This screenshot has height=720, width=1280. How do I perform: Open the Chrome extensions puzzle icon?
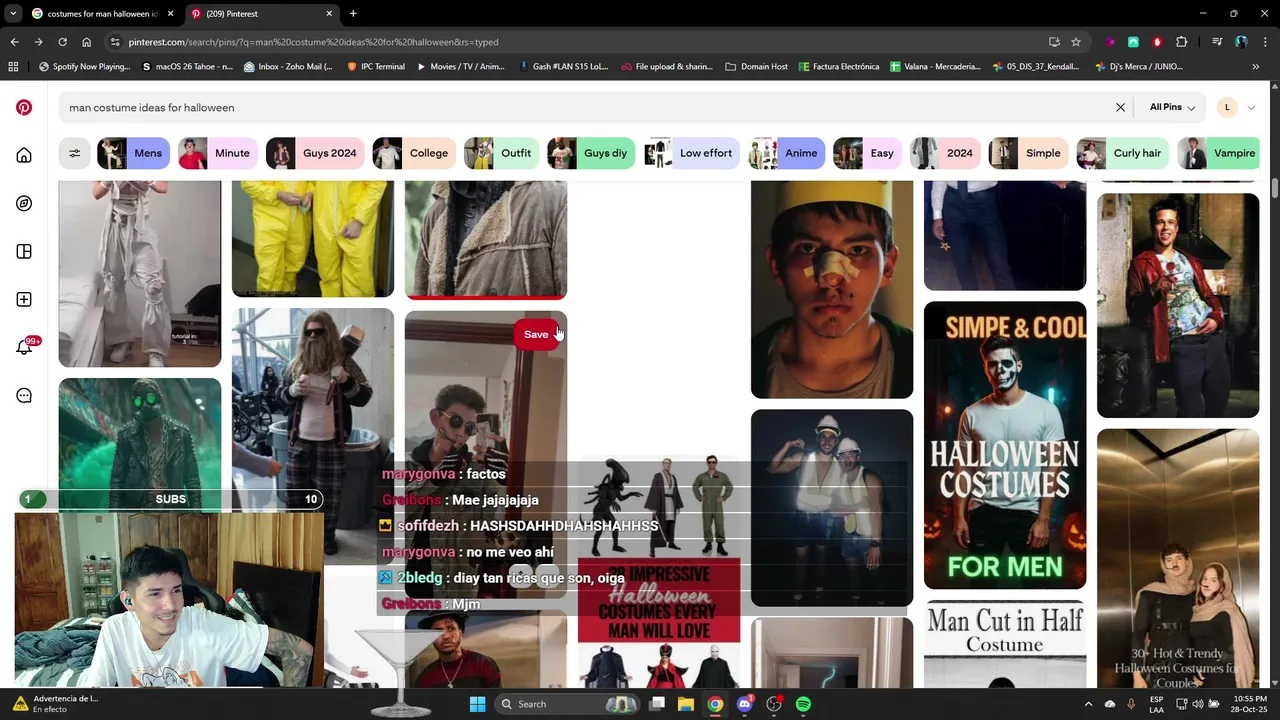[1181, 42]
